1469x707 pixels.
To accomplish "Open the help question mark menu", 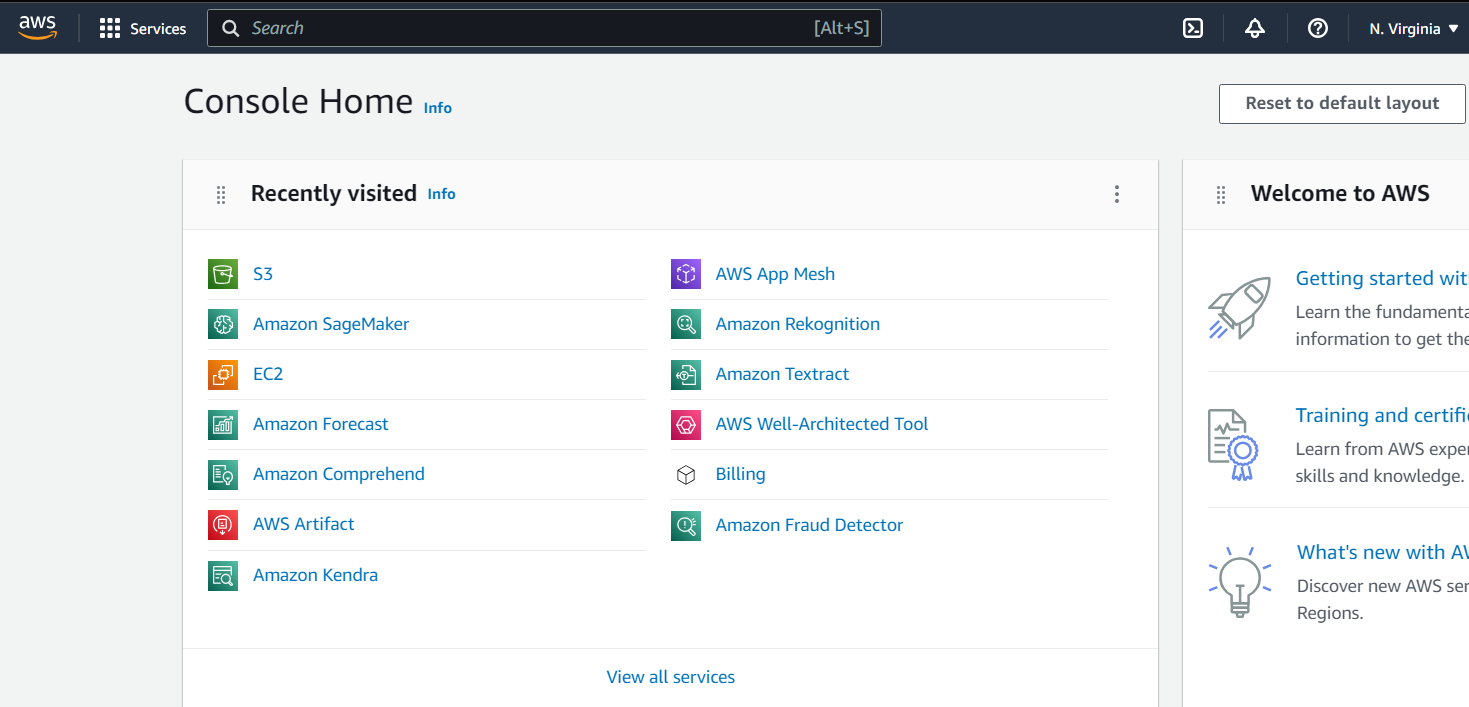I will (x=1318, y=28).
